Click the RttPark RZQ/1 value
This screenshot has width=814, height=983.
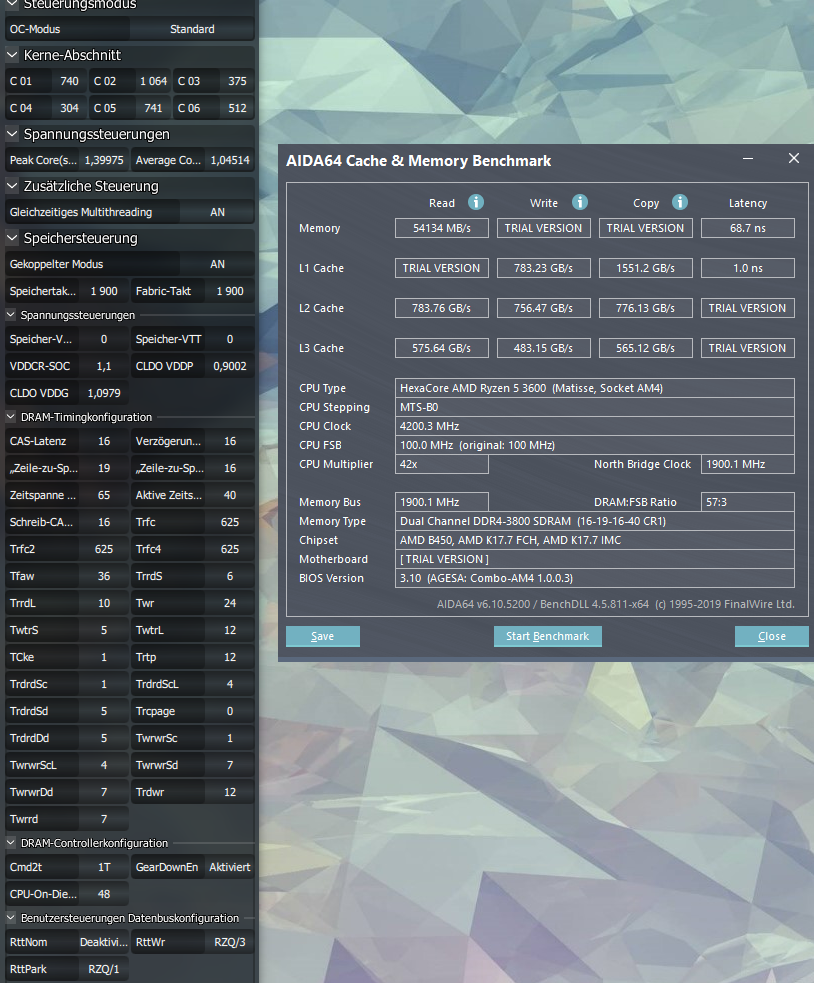[104, 969]
